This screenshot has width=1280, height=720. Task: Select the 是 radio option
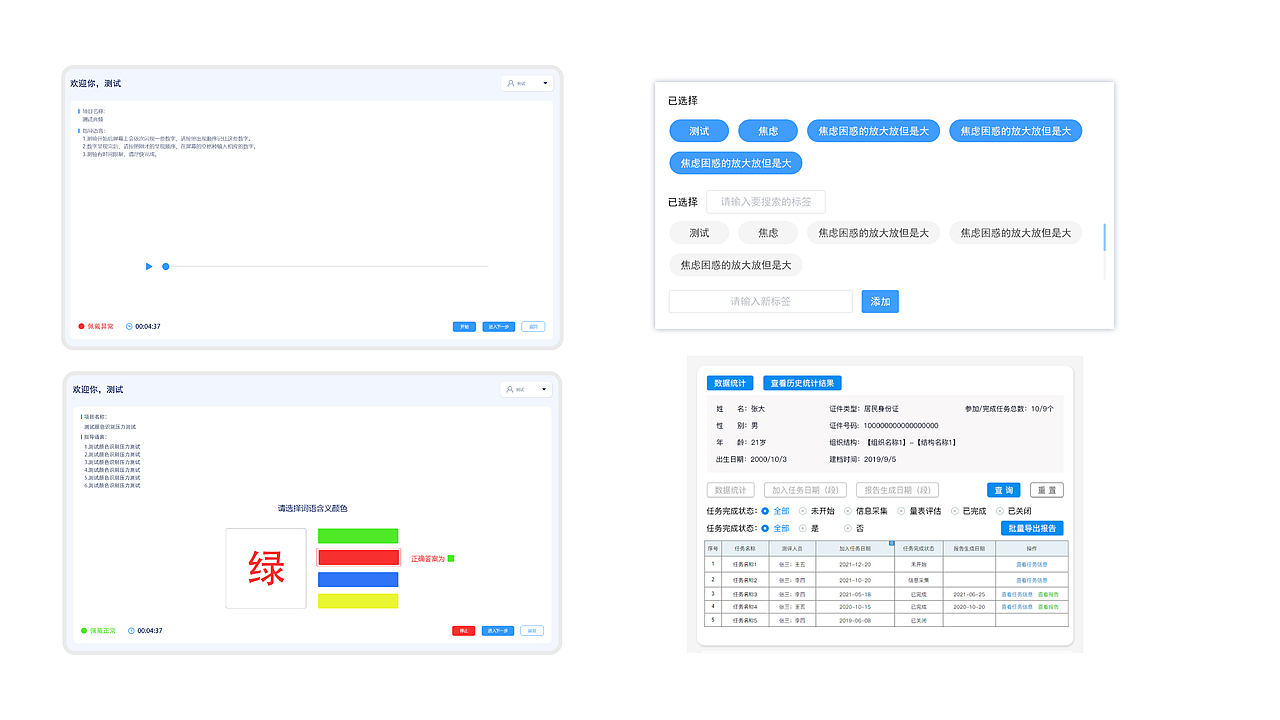click(x=803, y=528)
